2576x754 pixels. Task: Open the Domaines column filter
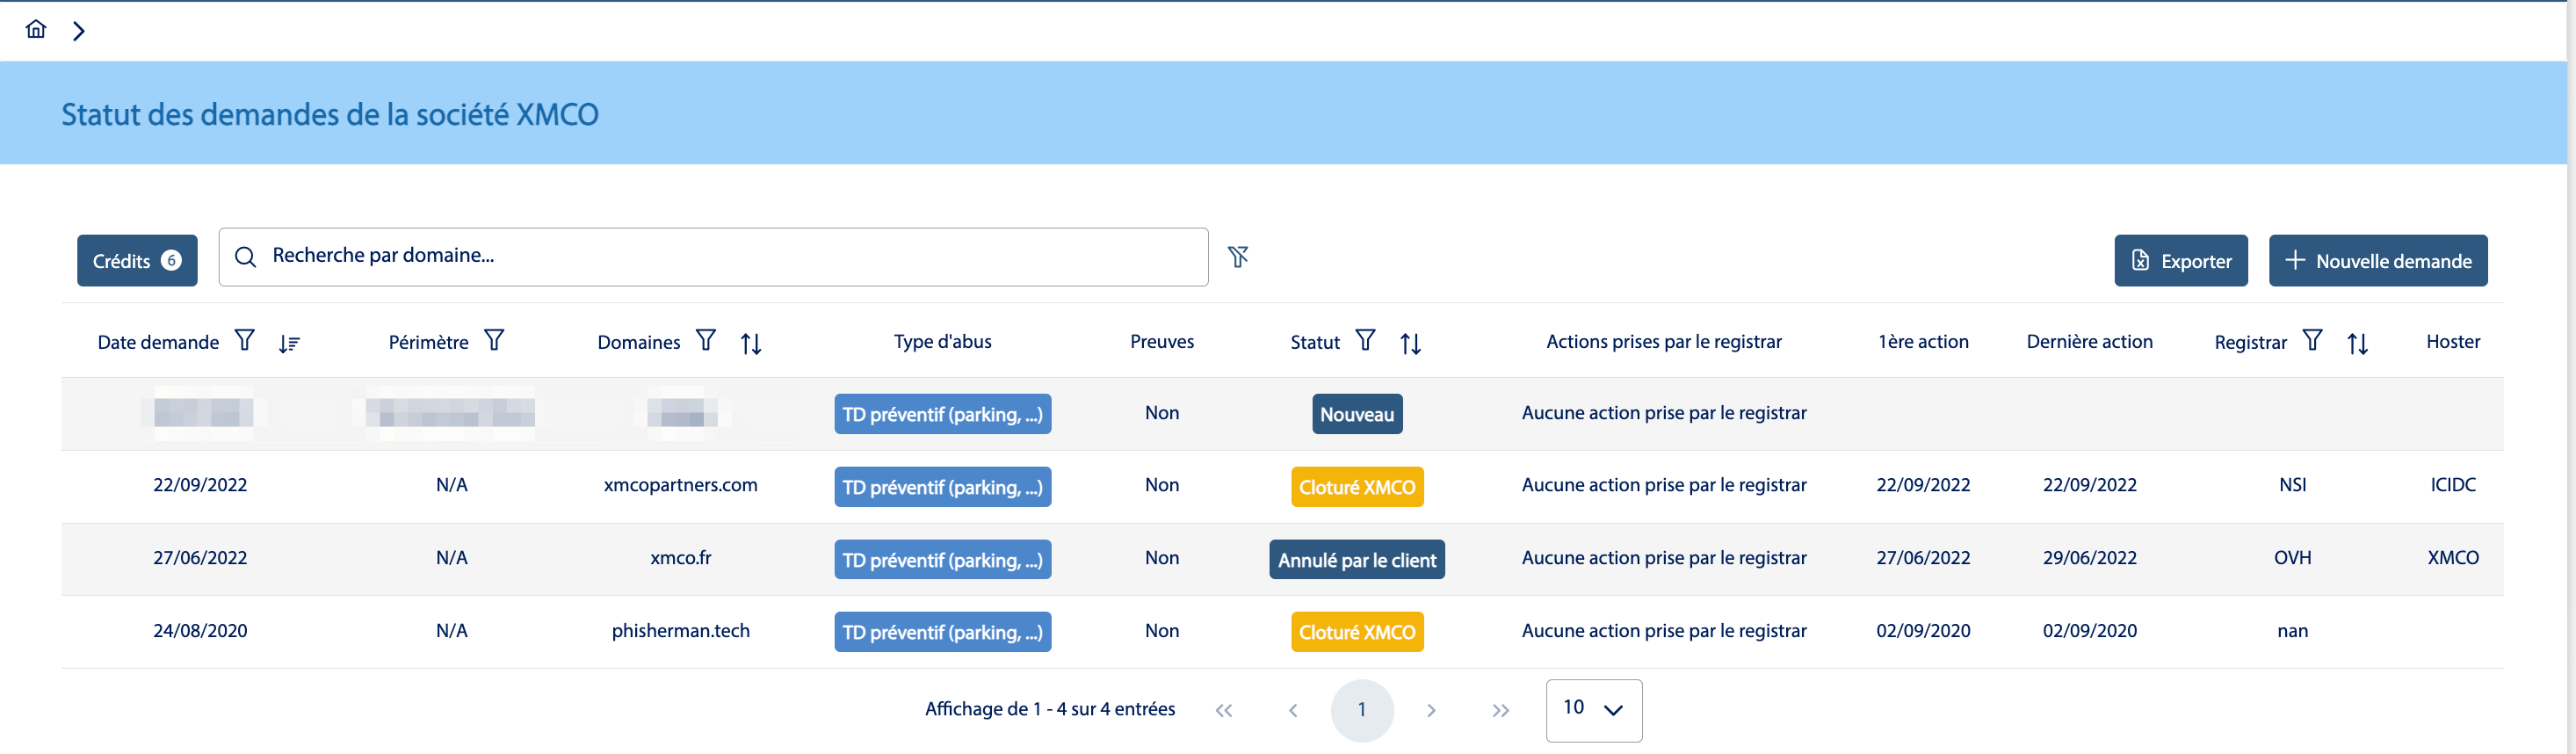tap(706, 341)
